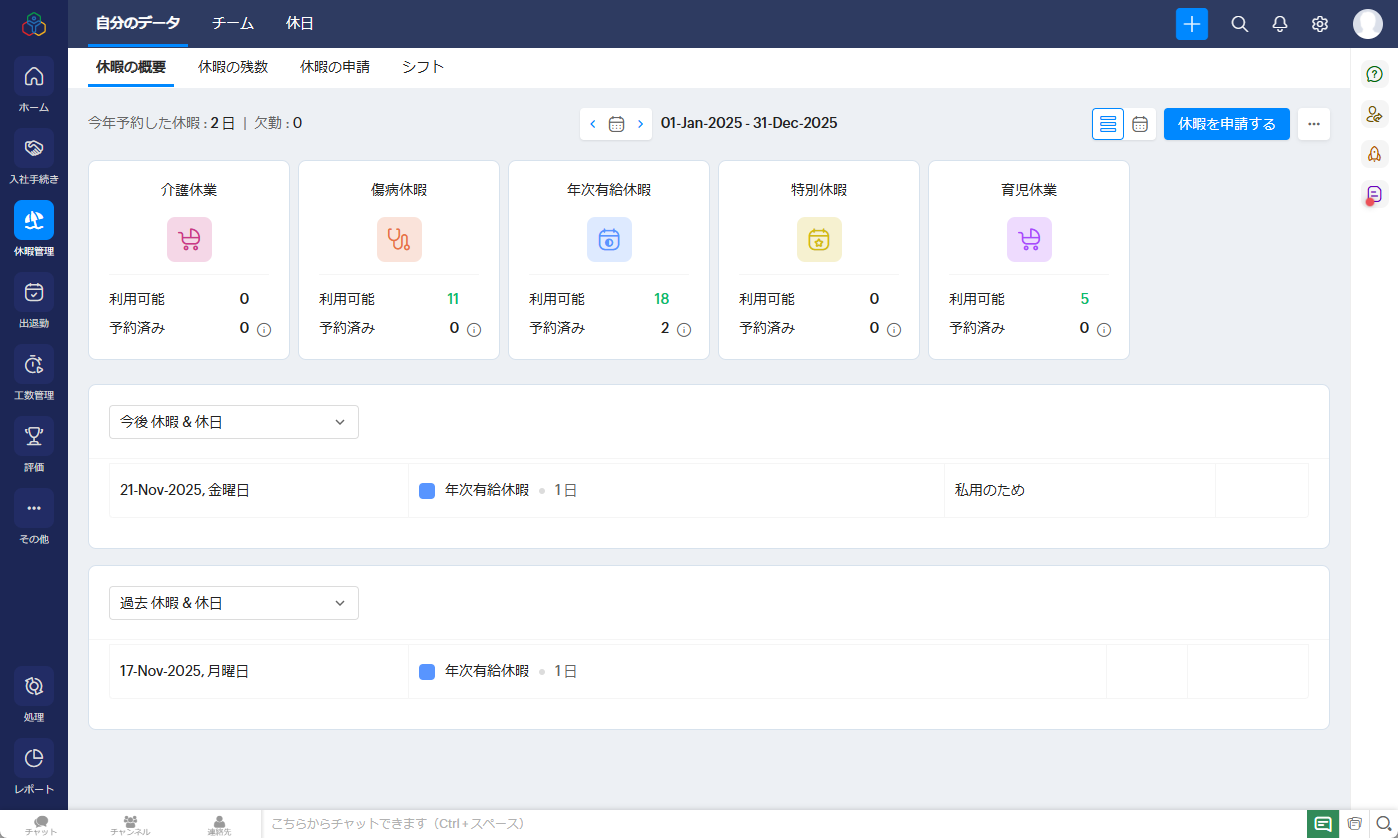Click the 休暇を申請する button
This screenshot has height=838, width=1398.
tap(1226, 124)
